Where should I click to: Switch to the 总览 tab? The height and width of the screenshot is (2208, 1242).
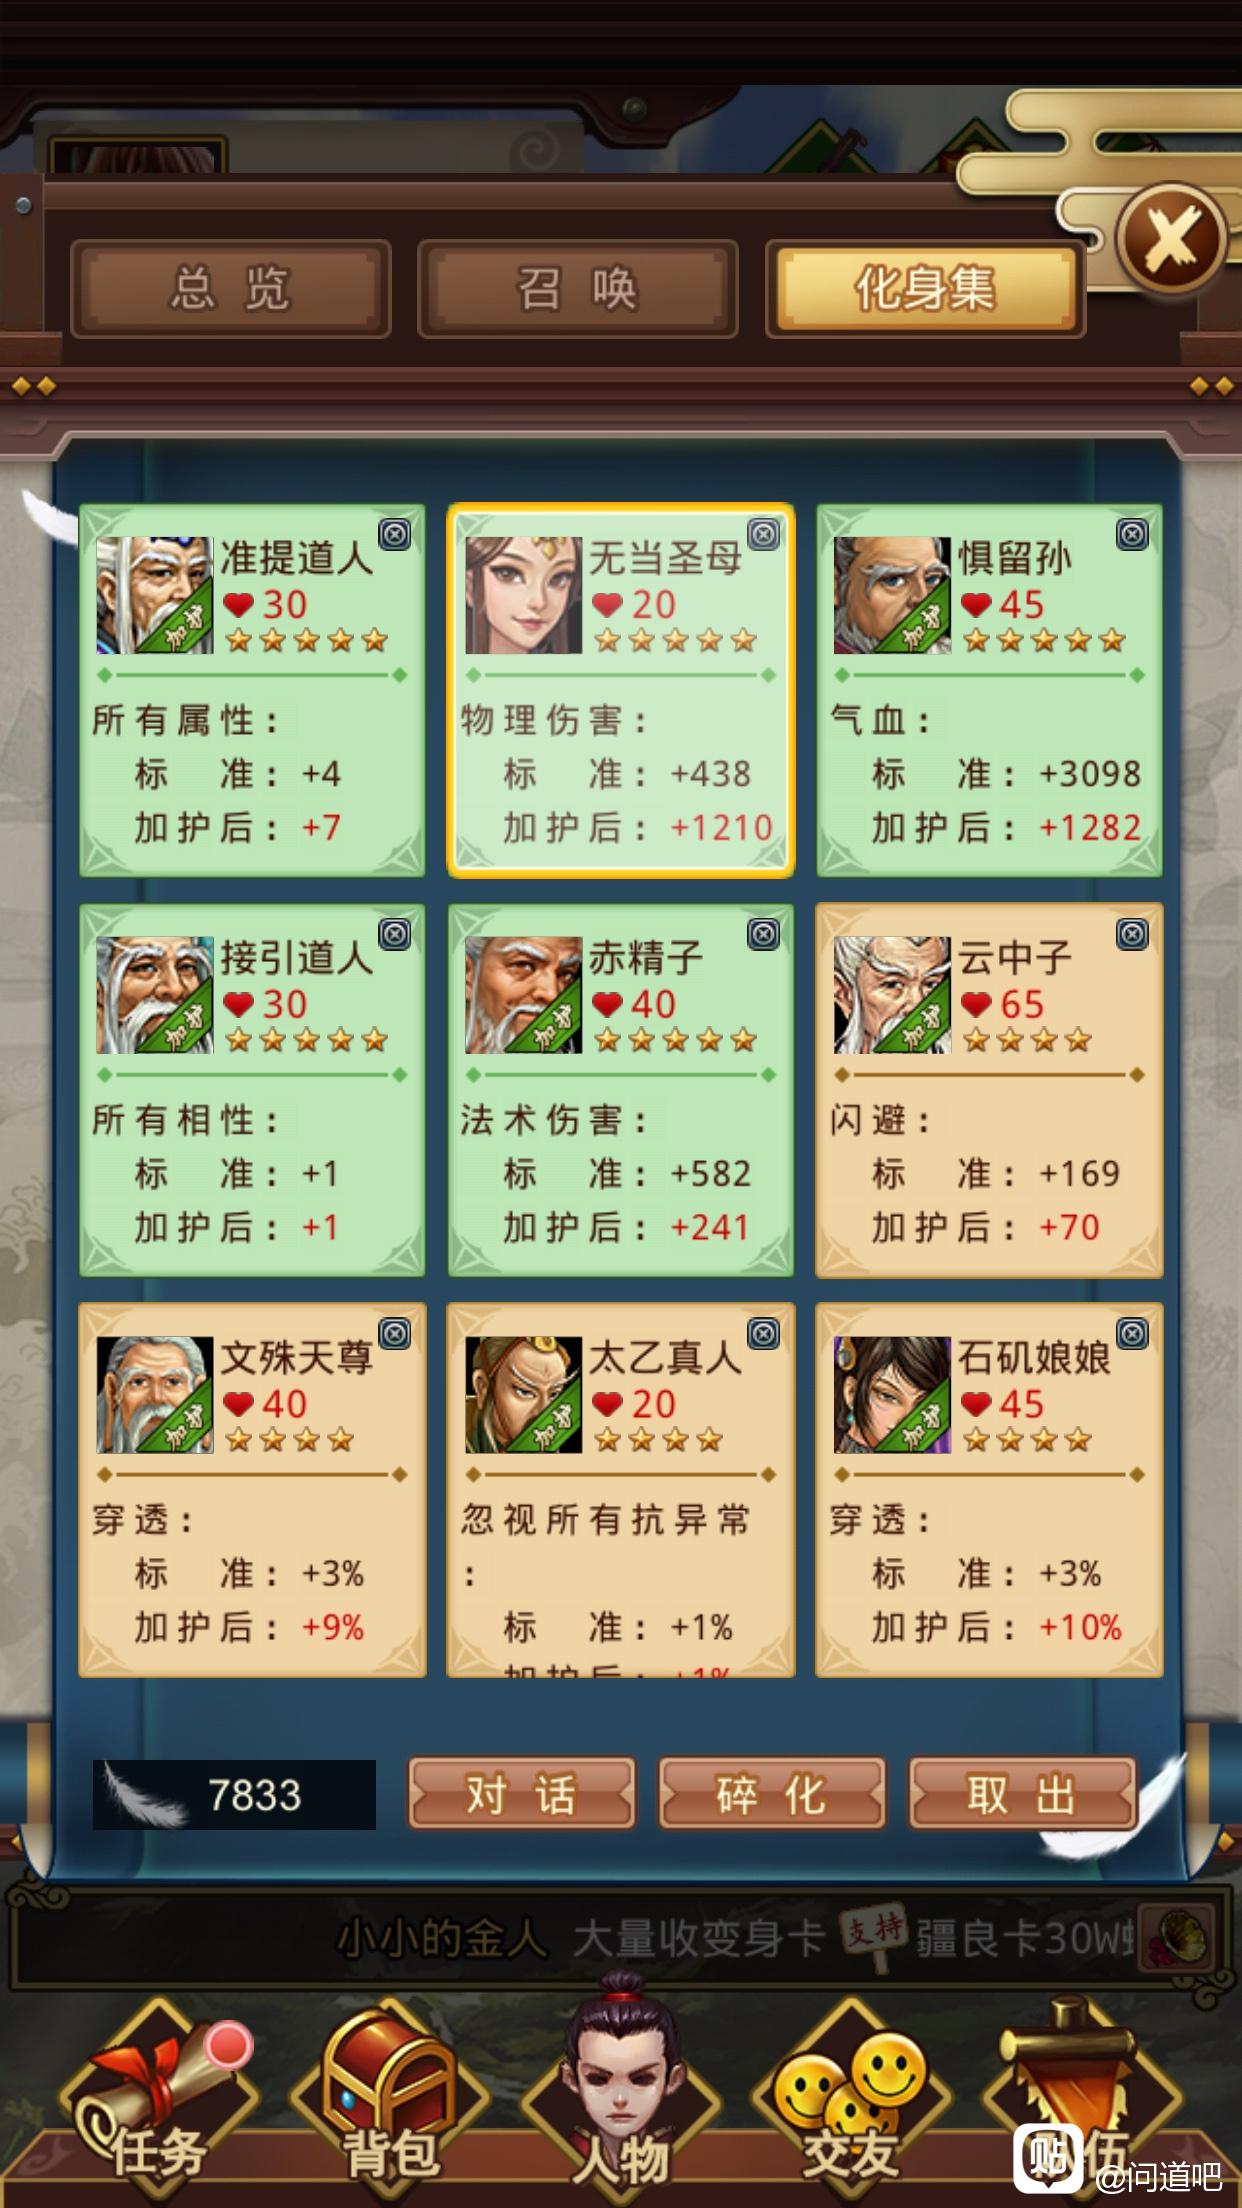tap(231, 289)
